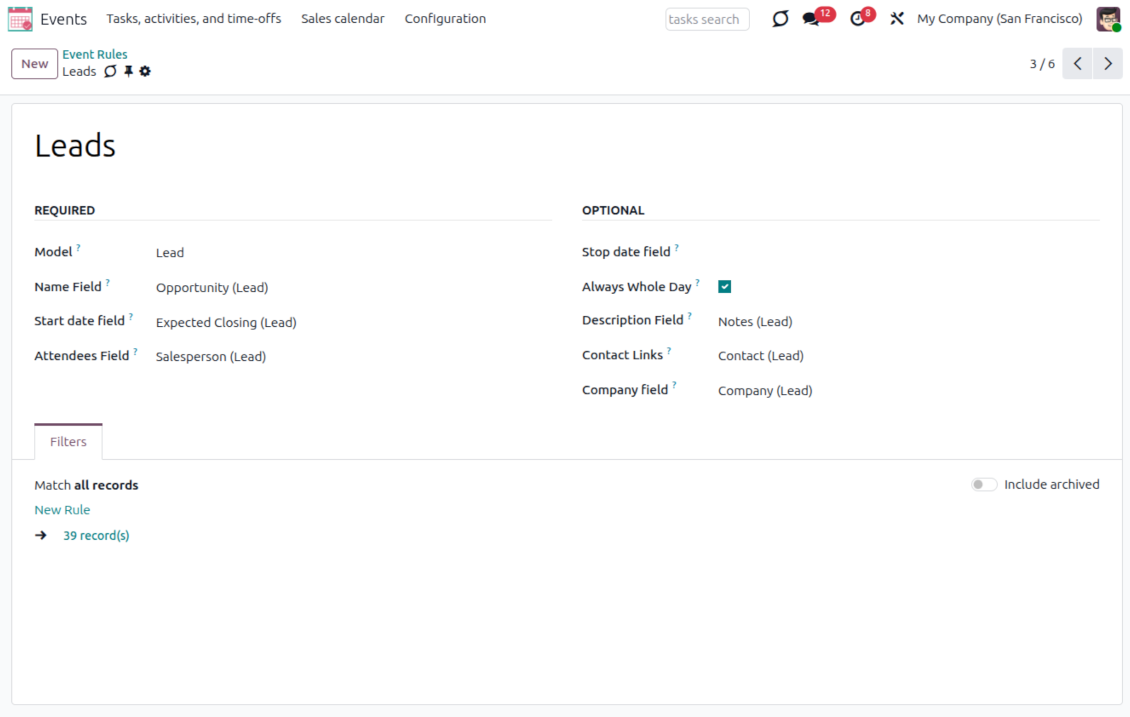The height and width of the screenshot is (717, 1130).
Task: Go to next record with right arrow
Action: tap(1107, 64)
